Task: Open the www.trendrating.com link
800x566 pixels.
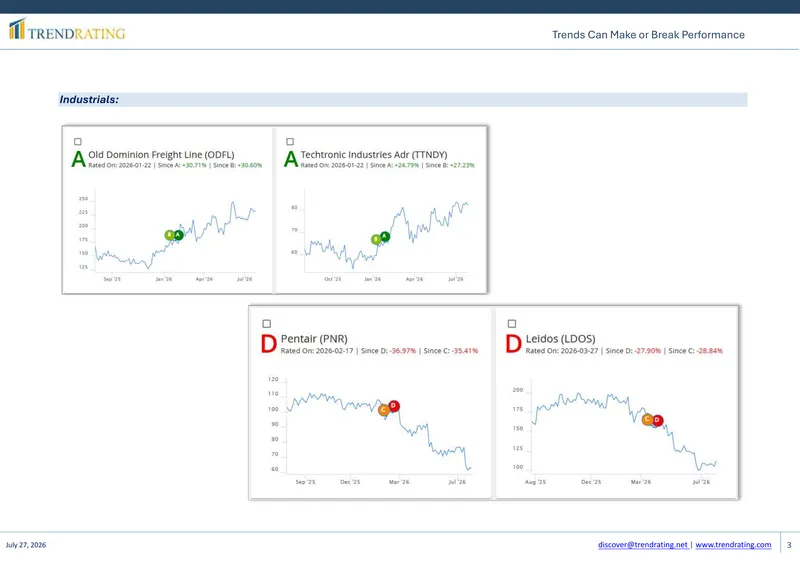Action: coord(733,545)
